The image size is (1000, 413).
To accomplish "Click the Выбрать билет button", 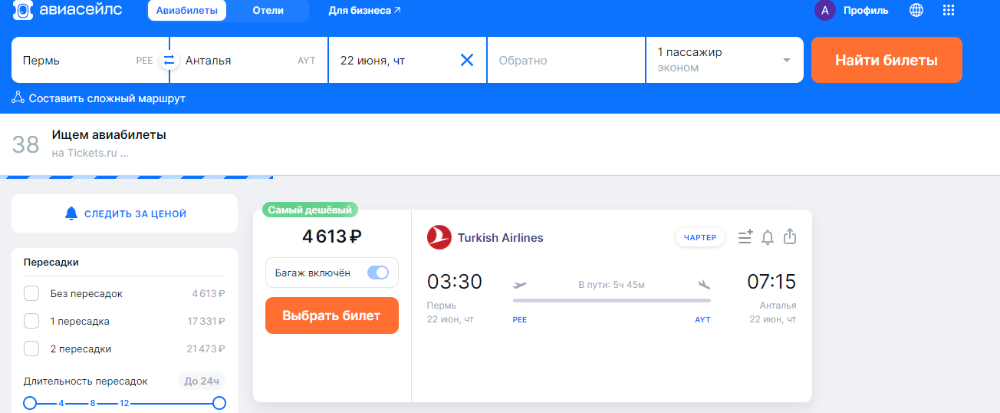I will 332,315.
